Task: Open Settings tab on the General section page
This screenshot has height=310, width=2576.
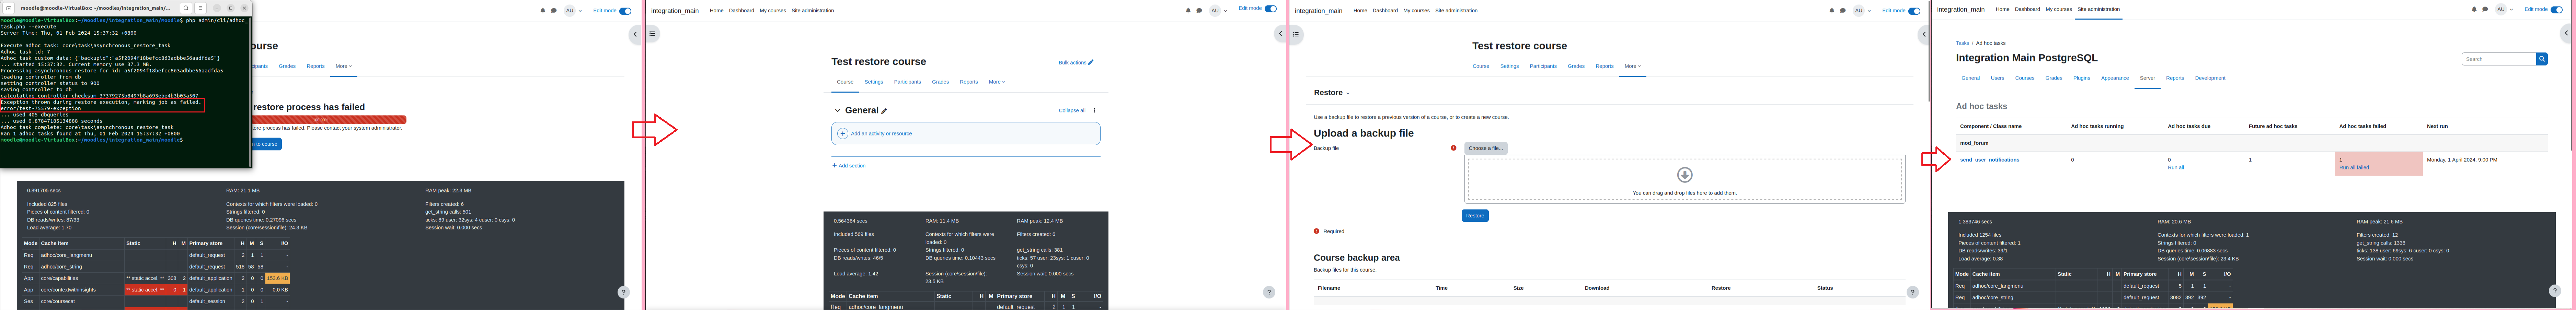Action: pos(874,82)
